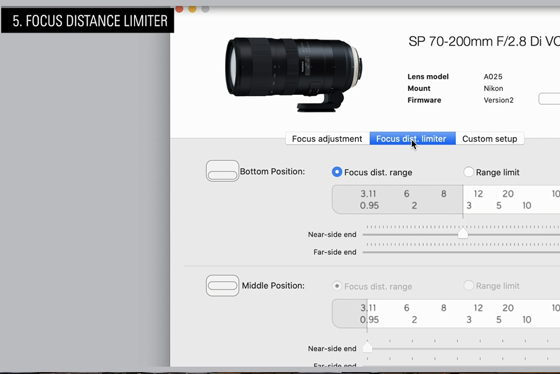
Task: Click the Middle Position Near-side end slider thumb
Action: (367, 348)
